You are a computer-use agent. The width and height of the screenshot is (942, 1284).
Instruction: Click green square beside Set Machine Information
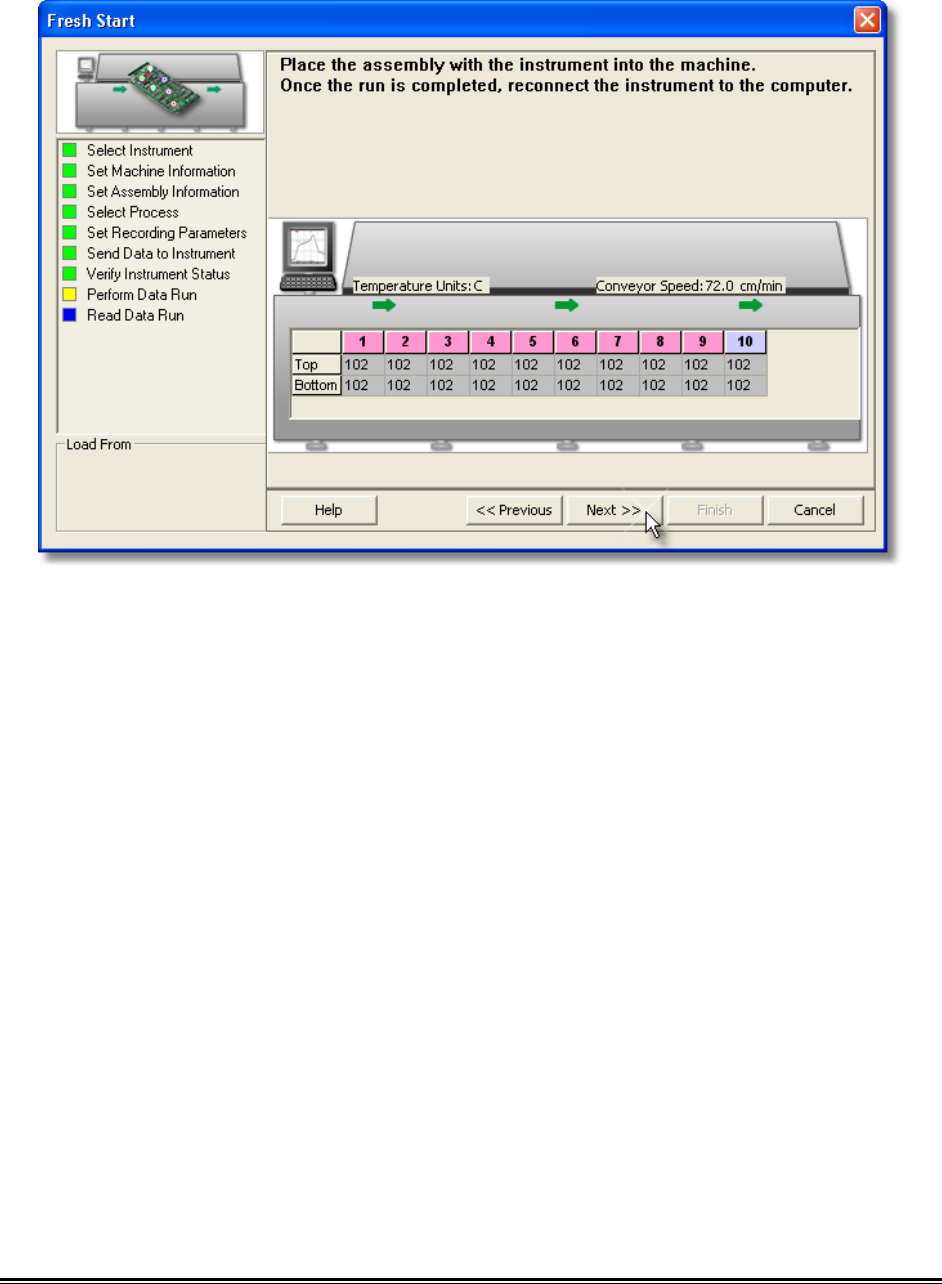click(69, 171)
